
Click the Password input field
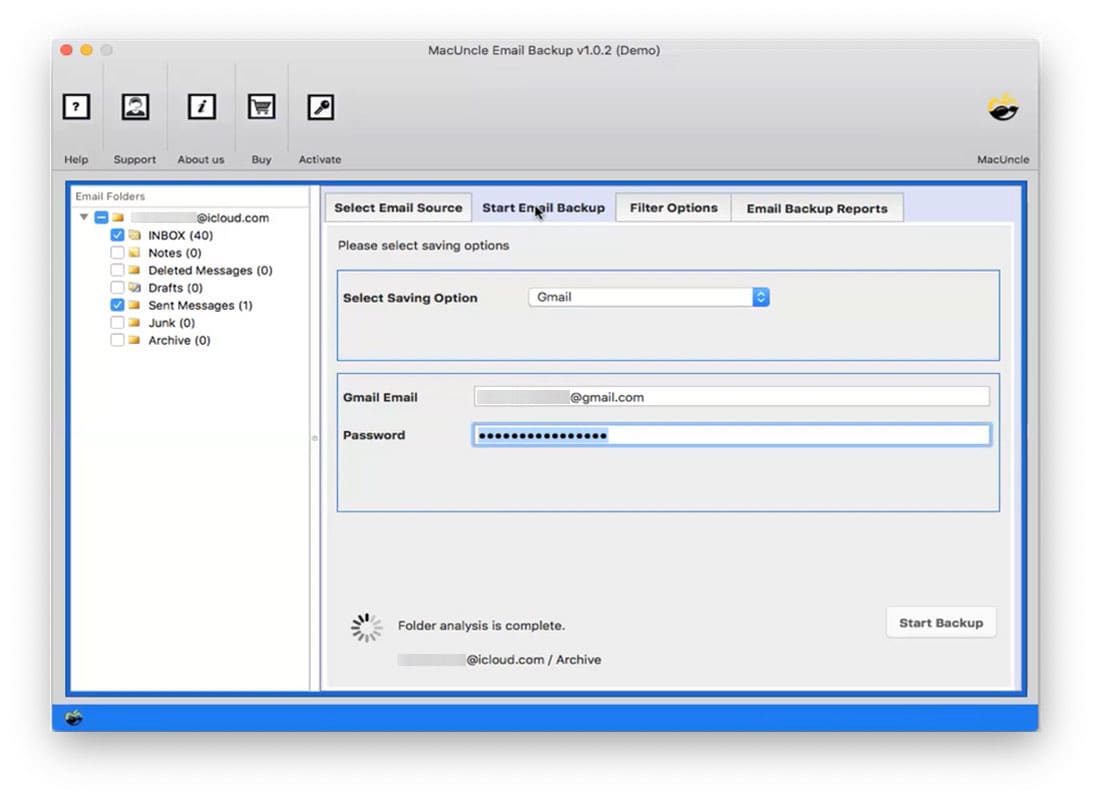click(731, 434)
